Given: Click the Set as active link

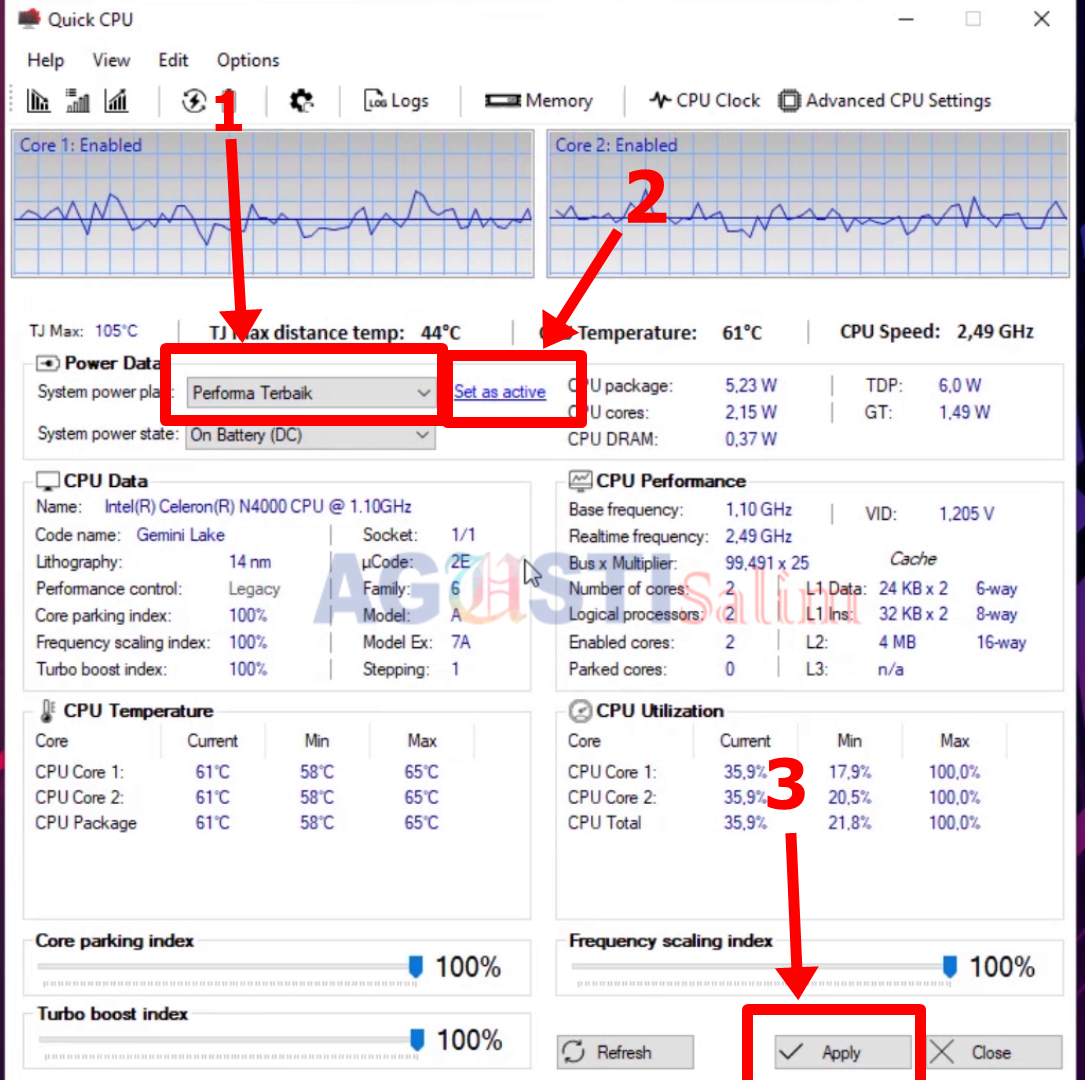Looking at the screenshot, I should pyautogui.click(x=500, y=392).
